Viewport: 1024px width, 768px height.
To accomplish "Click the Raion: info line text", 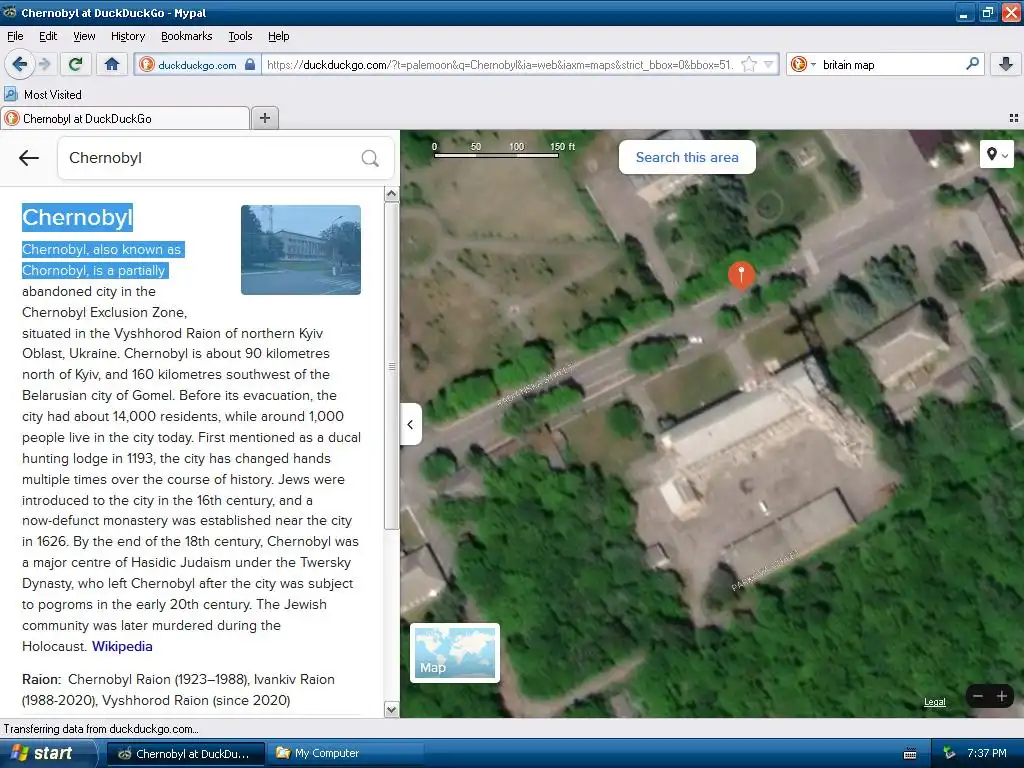I will pos(178,690).
